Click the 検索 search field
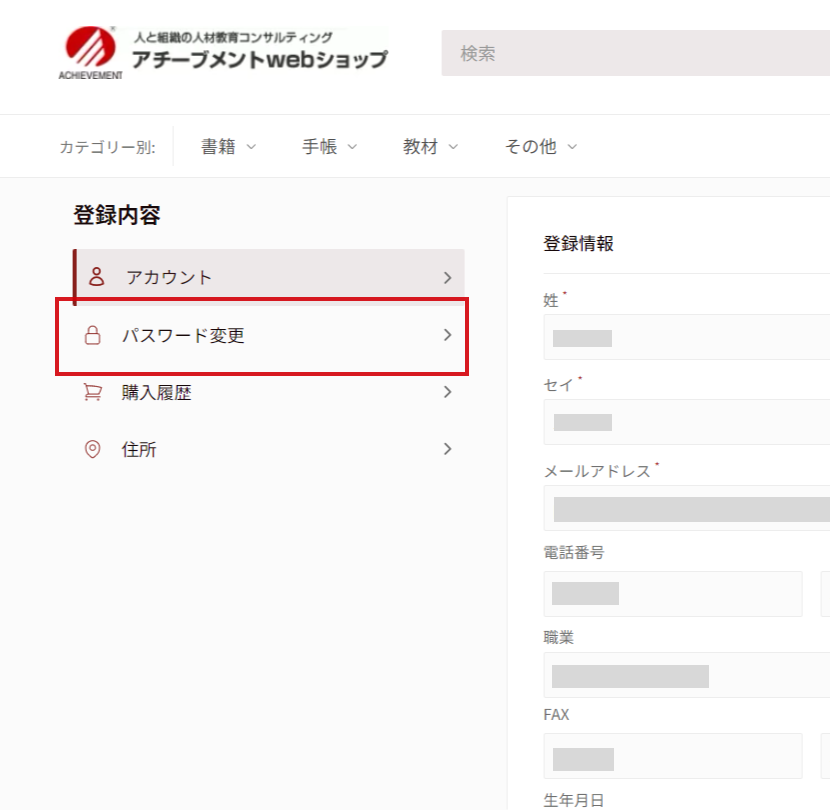Screen dimensions: 830x810 click(635, 53)
